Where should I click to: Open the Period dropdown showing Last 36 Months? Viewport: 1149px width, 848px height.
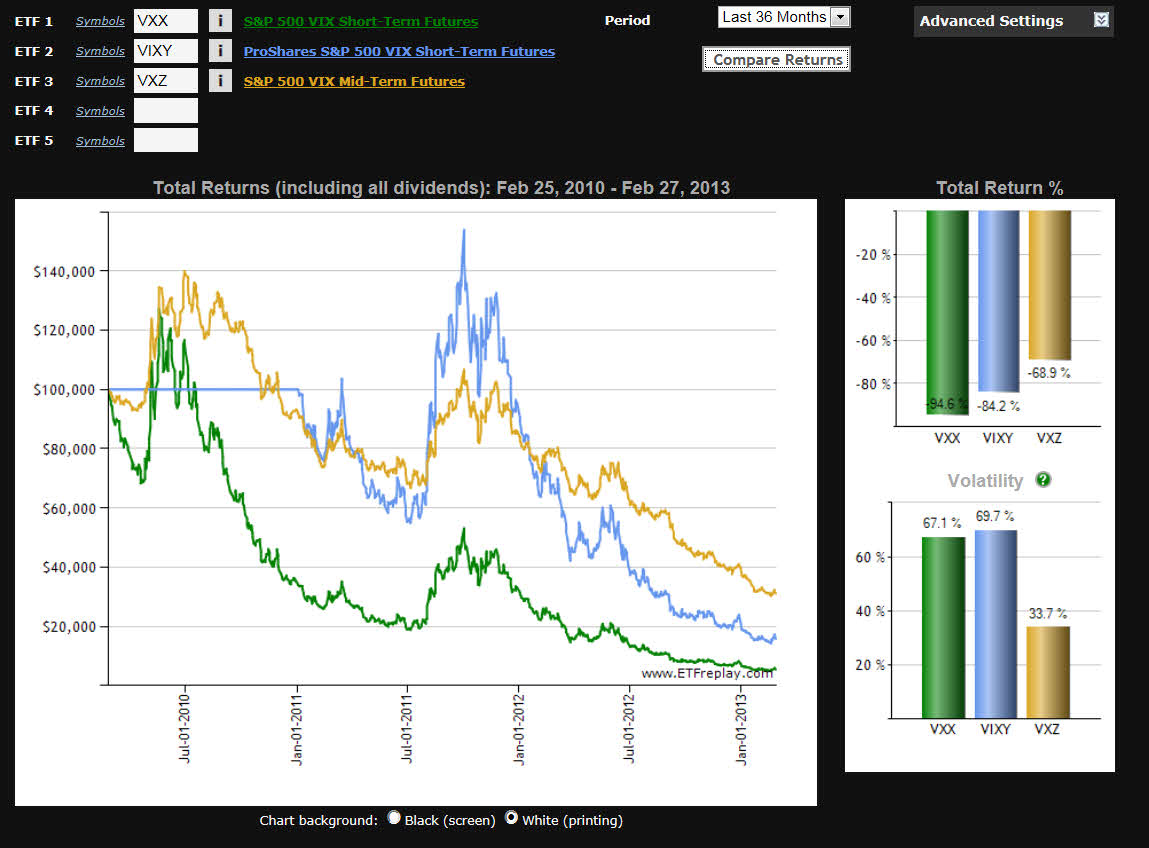784,17
